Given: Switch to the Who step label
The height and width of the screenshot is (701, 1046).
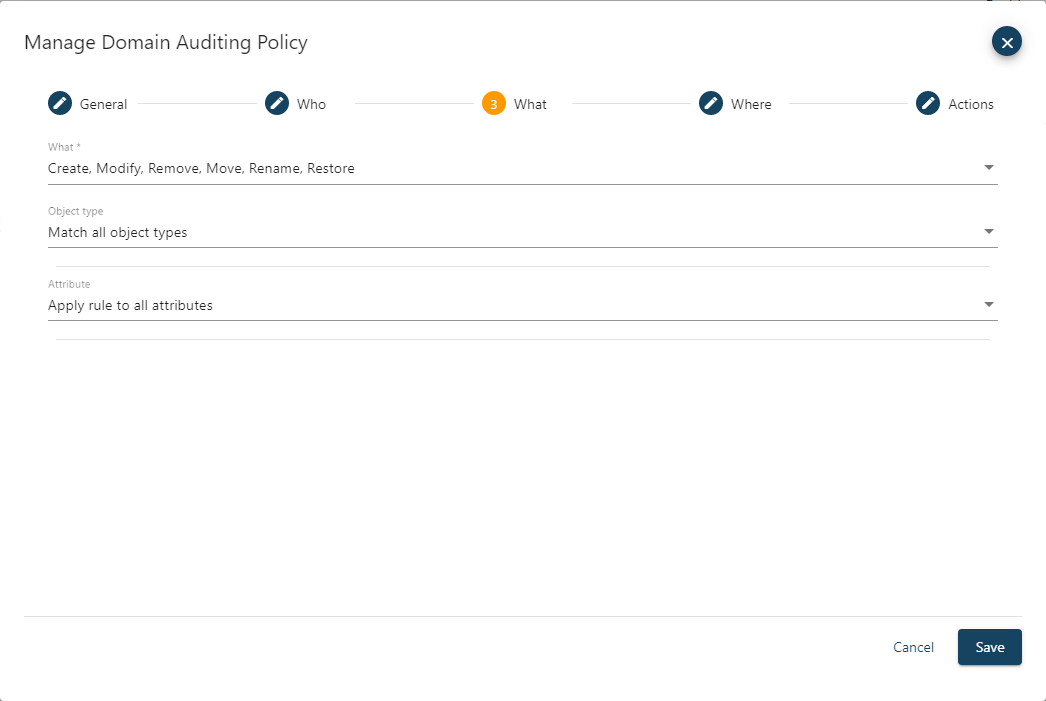Looking at the screenshot, I should (x=311, y=104).
